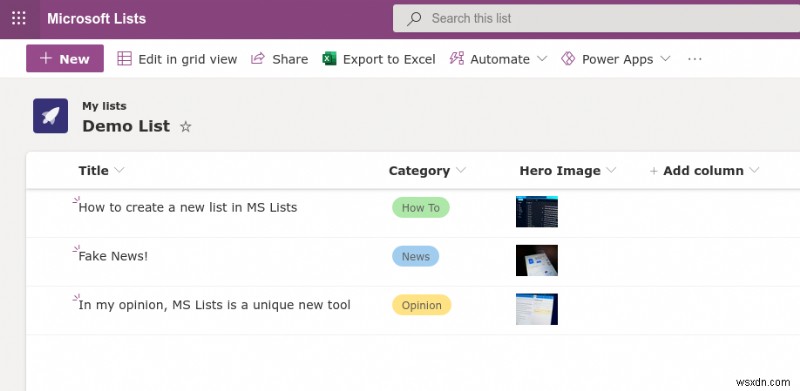Click the search magnifier icon
The image size is (800, 391).
(x=414, y=19)
